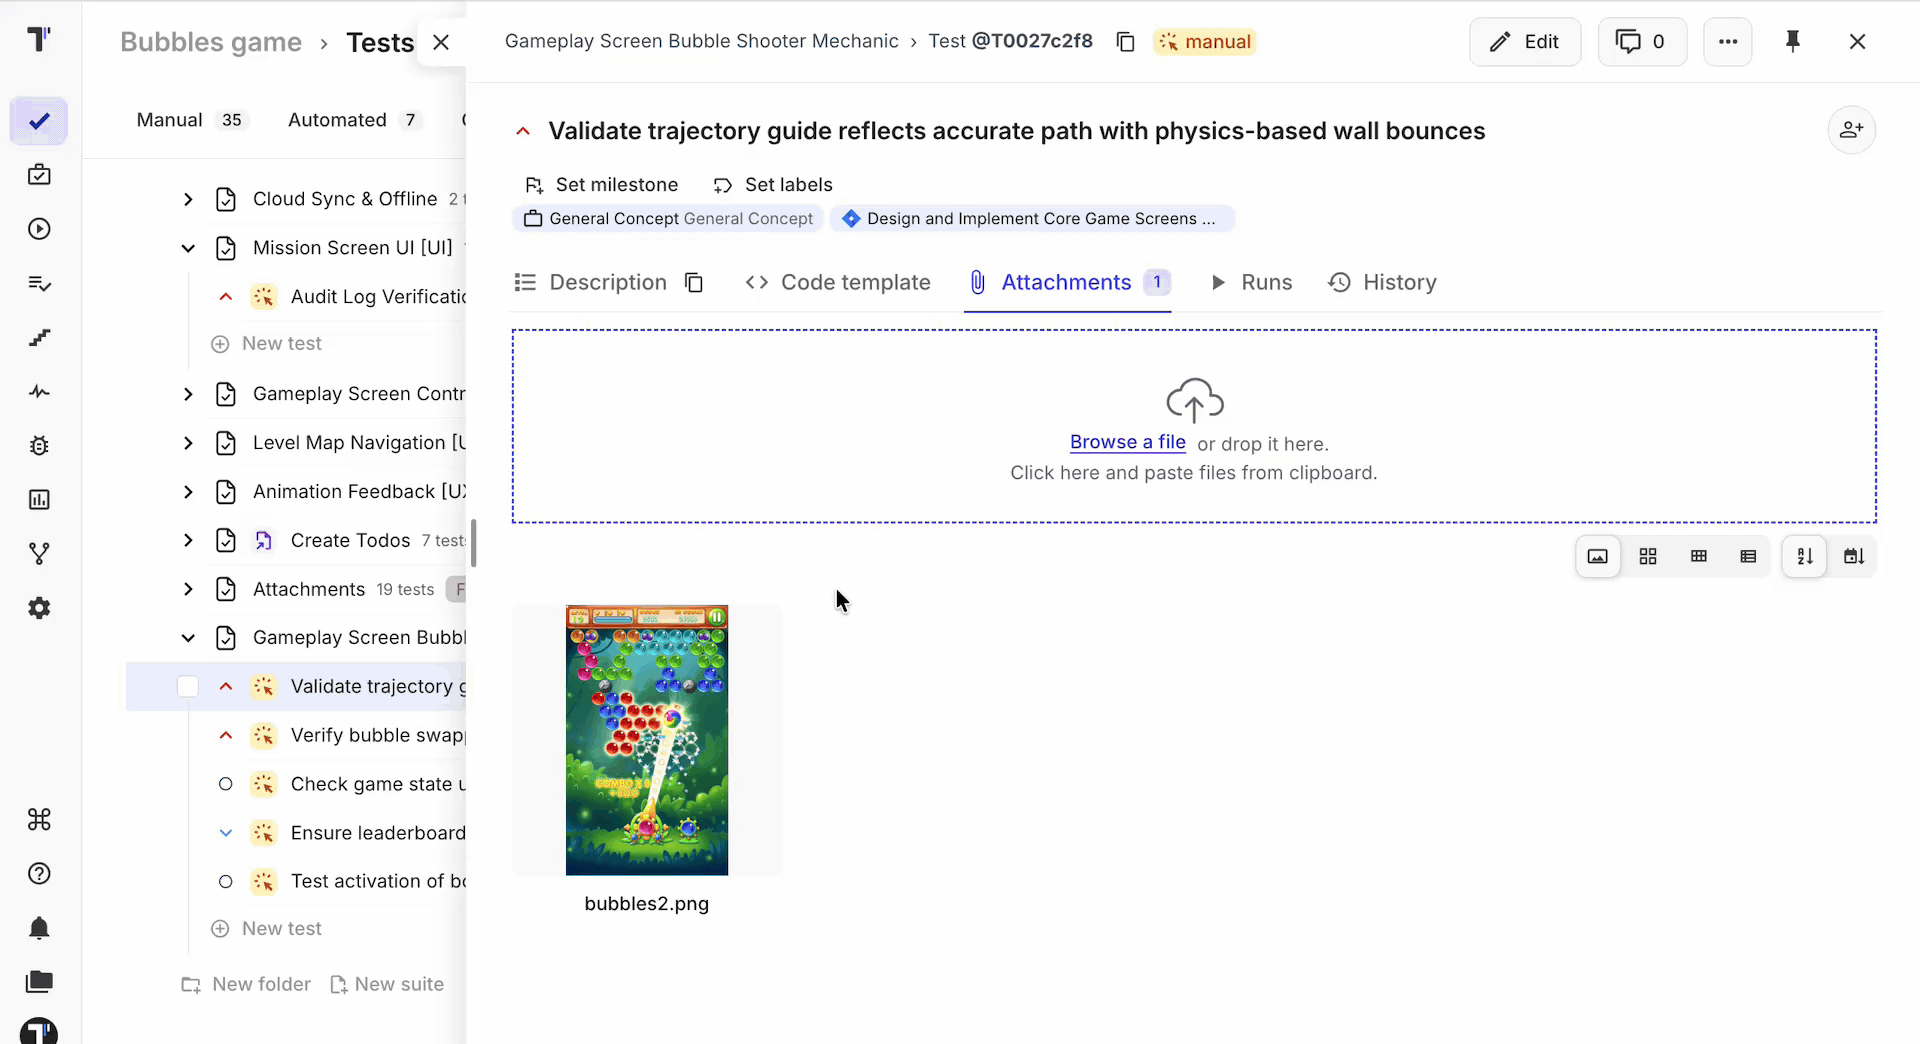Open the Notifications bell icon

39,928
